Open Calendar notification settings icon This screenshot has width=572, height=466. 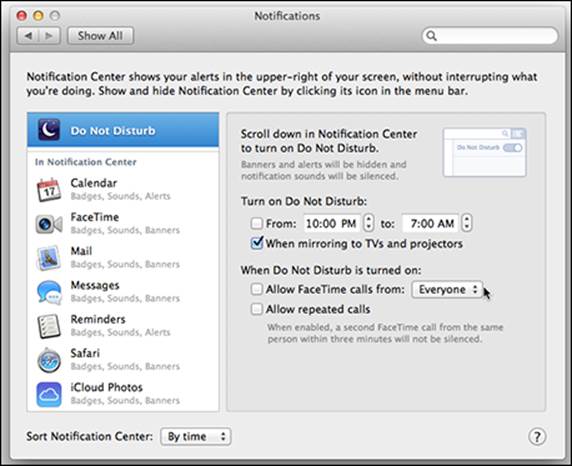pyautogui.click(x=49, y=190)
